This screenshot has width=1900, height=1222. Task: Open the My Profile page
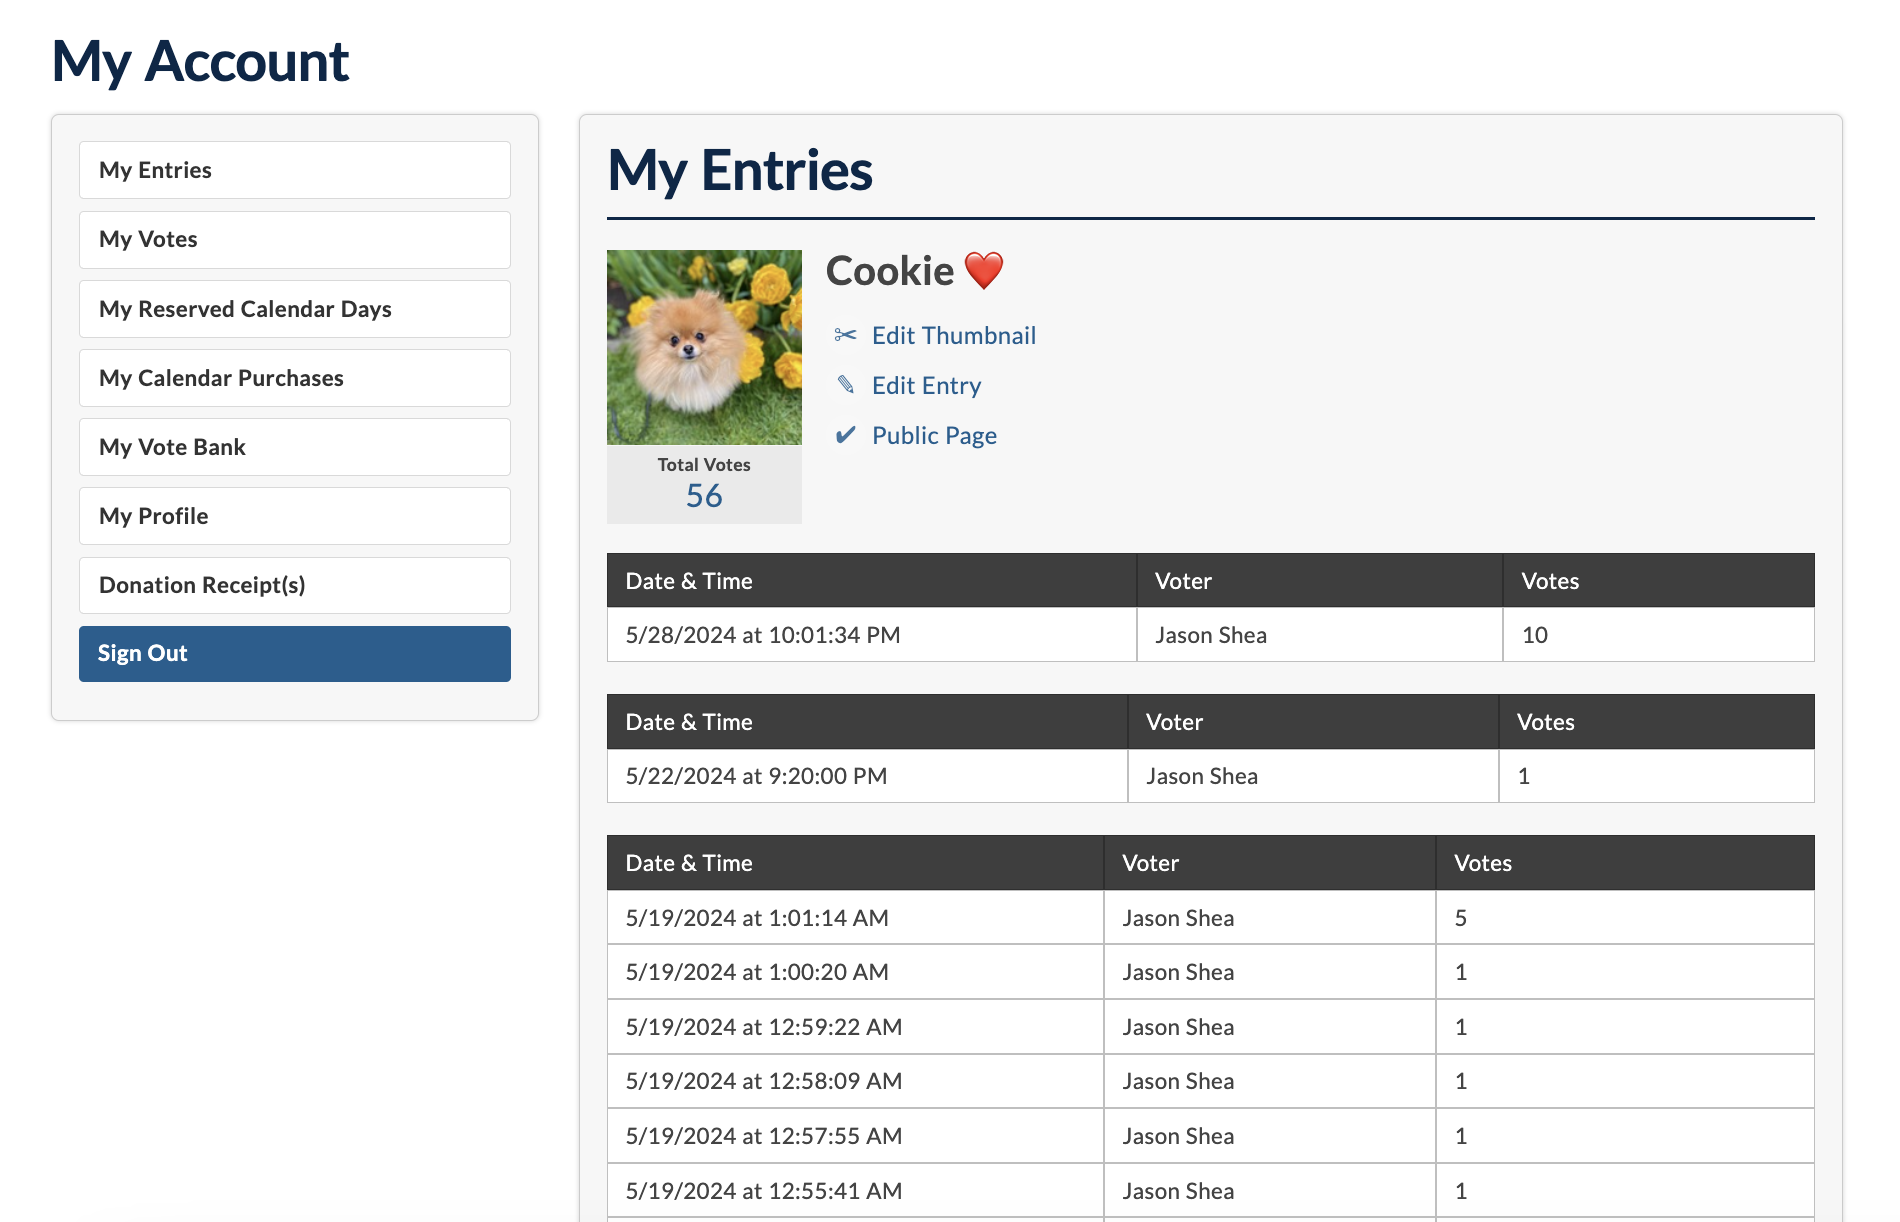tap(295, 516)
